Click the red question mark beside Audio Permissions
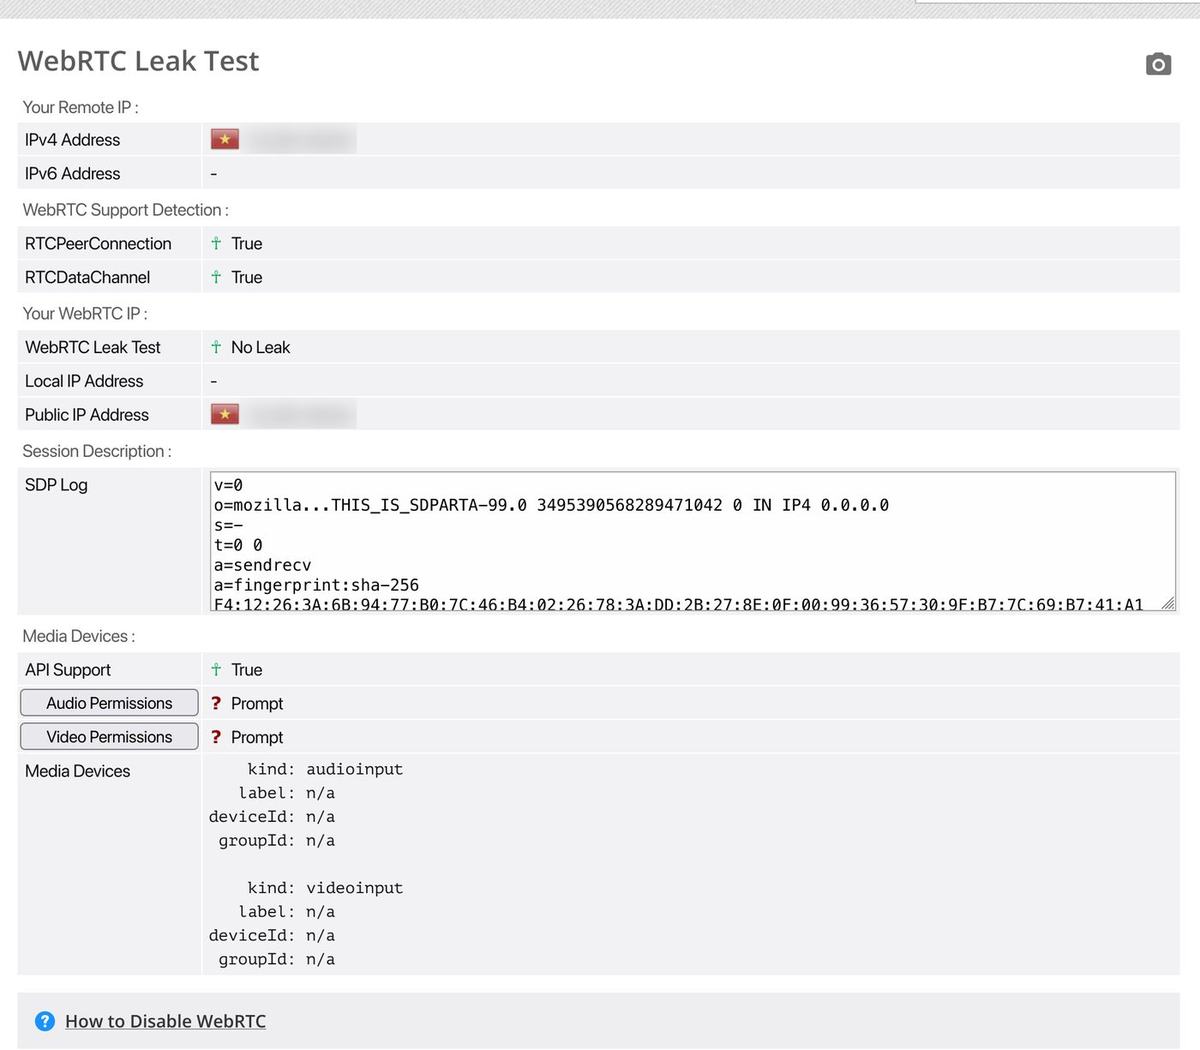This screenshot has width=1200, height=1050. 216,703
